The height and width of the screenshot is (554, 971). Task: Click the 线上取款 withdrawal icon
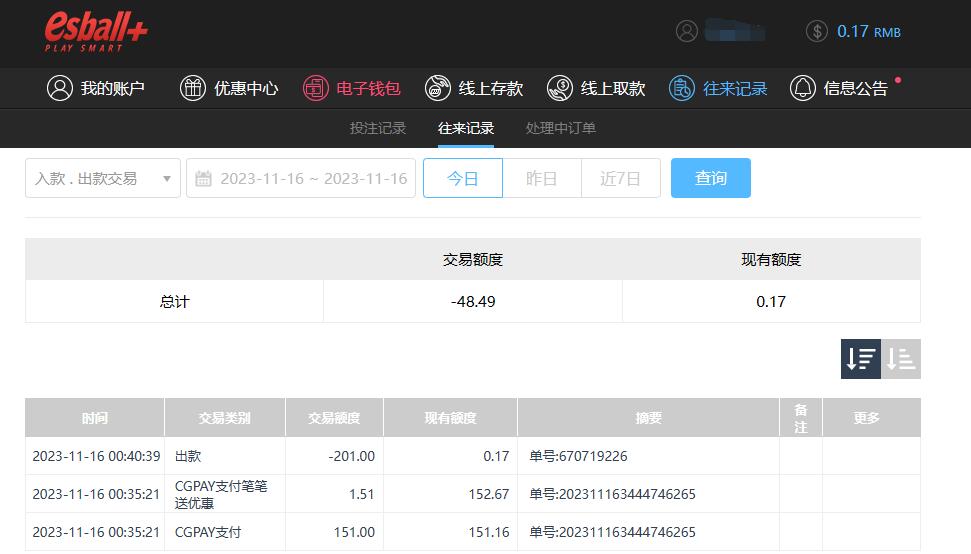pyautogui.click(x=559, y=88)
